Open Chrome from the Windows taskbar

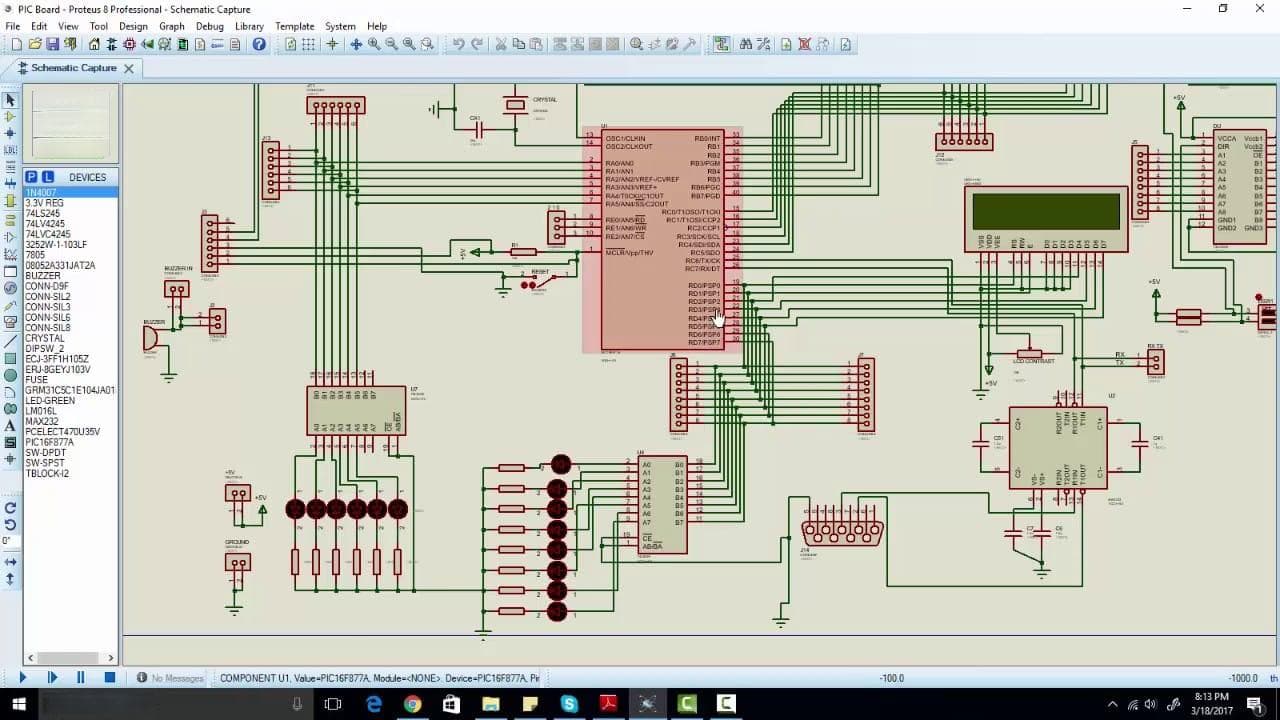412,704
